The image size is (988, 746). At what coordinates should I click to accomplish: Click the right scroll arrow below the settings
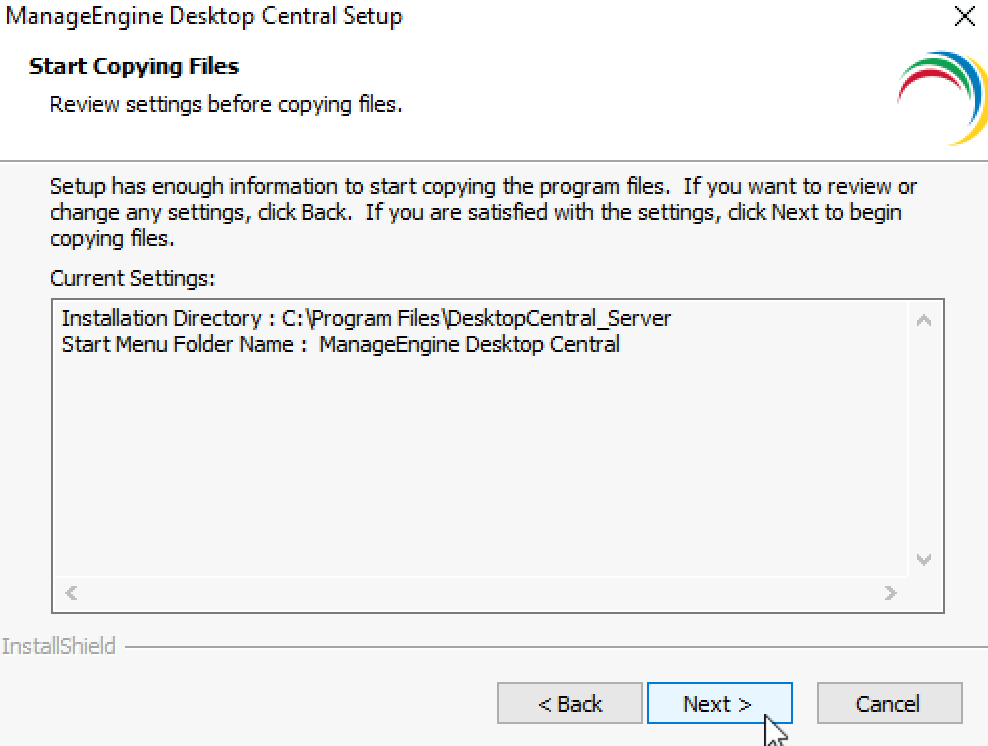point(890,592)
